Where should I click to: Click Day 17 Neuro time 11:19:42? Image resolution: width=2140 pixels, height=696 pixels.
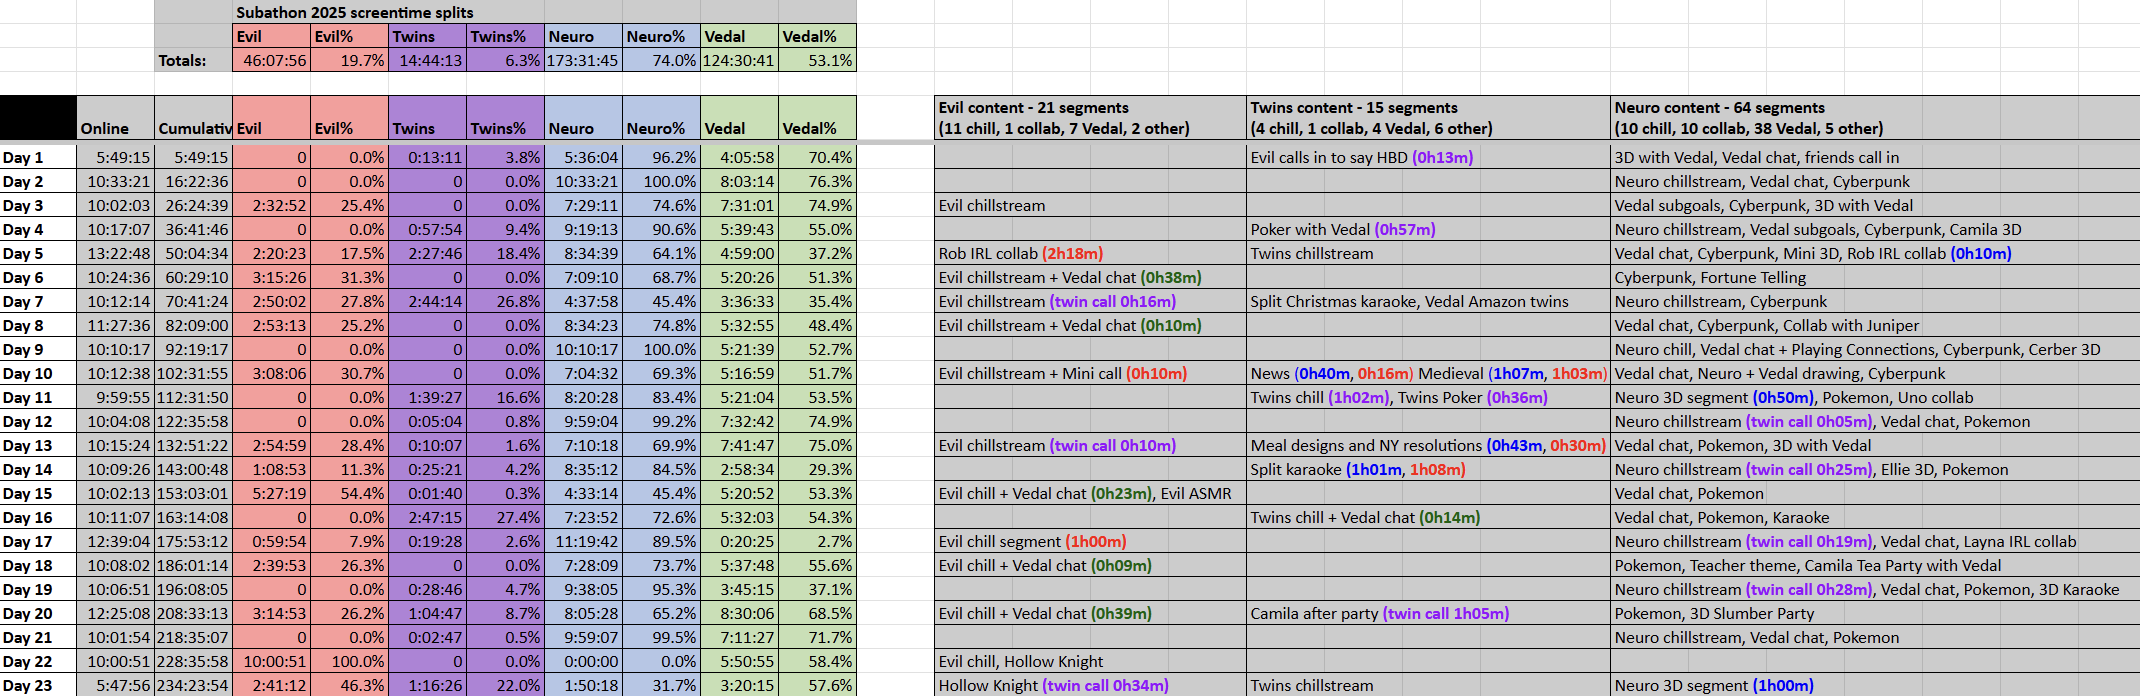(x=583, y=541)
